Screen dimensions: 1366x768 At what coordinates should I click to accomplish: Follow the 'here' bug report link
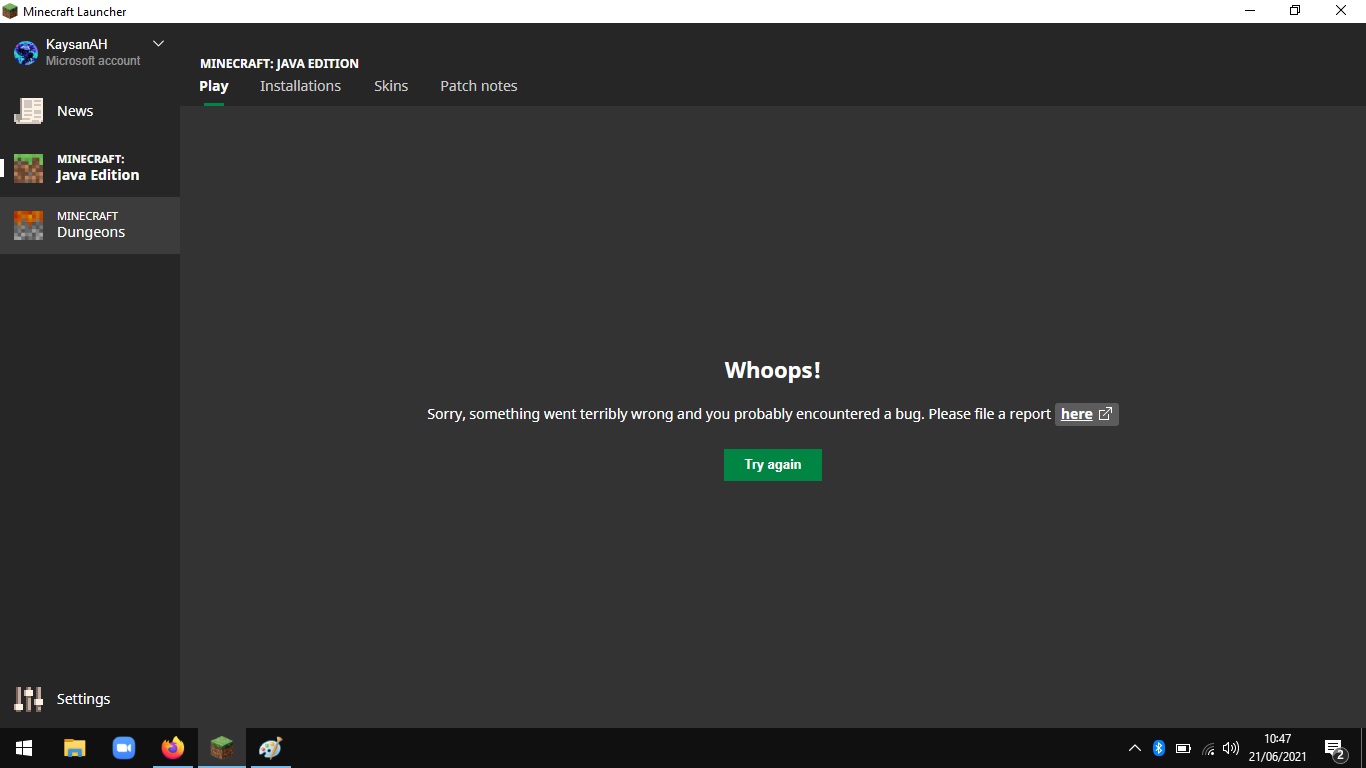[1077, 414]
